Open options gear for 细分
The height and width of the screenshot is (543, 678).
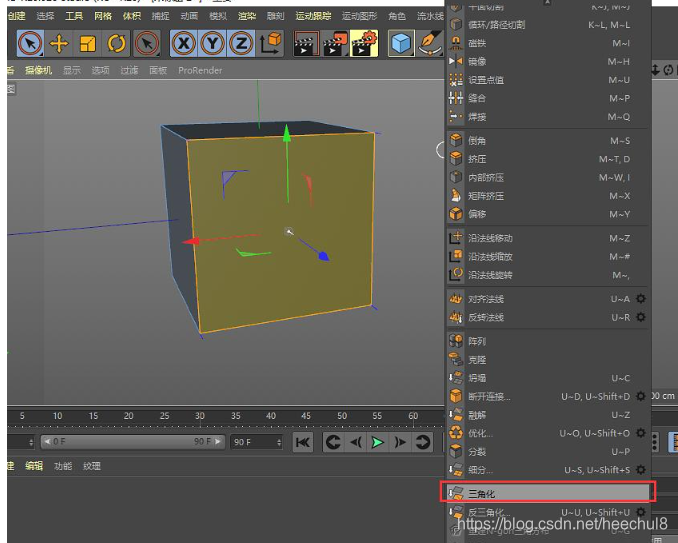coord(641,470)
